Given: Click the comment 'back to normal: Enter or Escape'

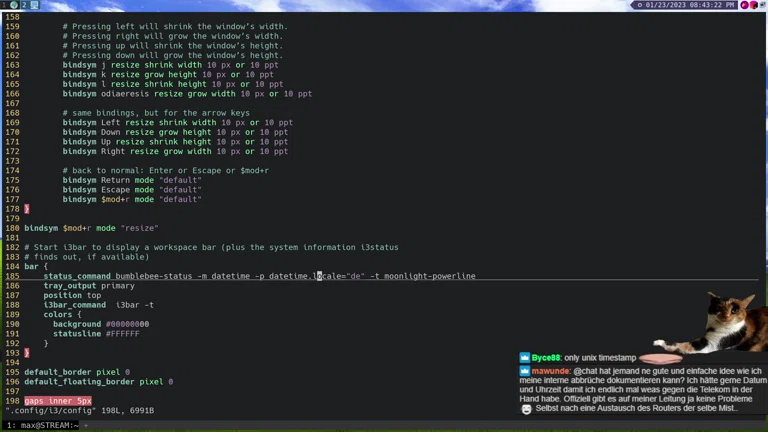Looking at the screenshot, I should point(166,170).
